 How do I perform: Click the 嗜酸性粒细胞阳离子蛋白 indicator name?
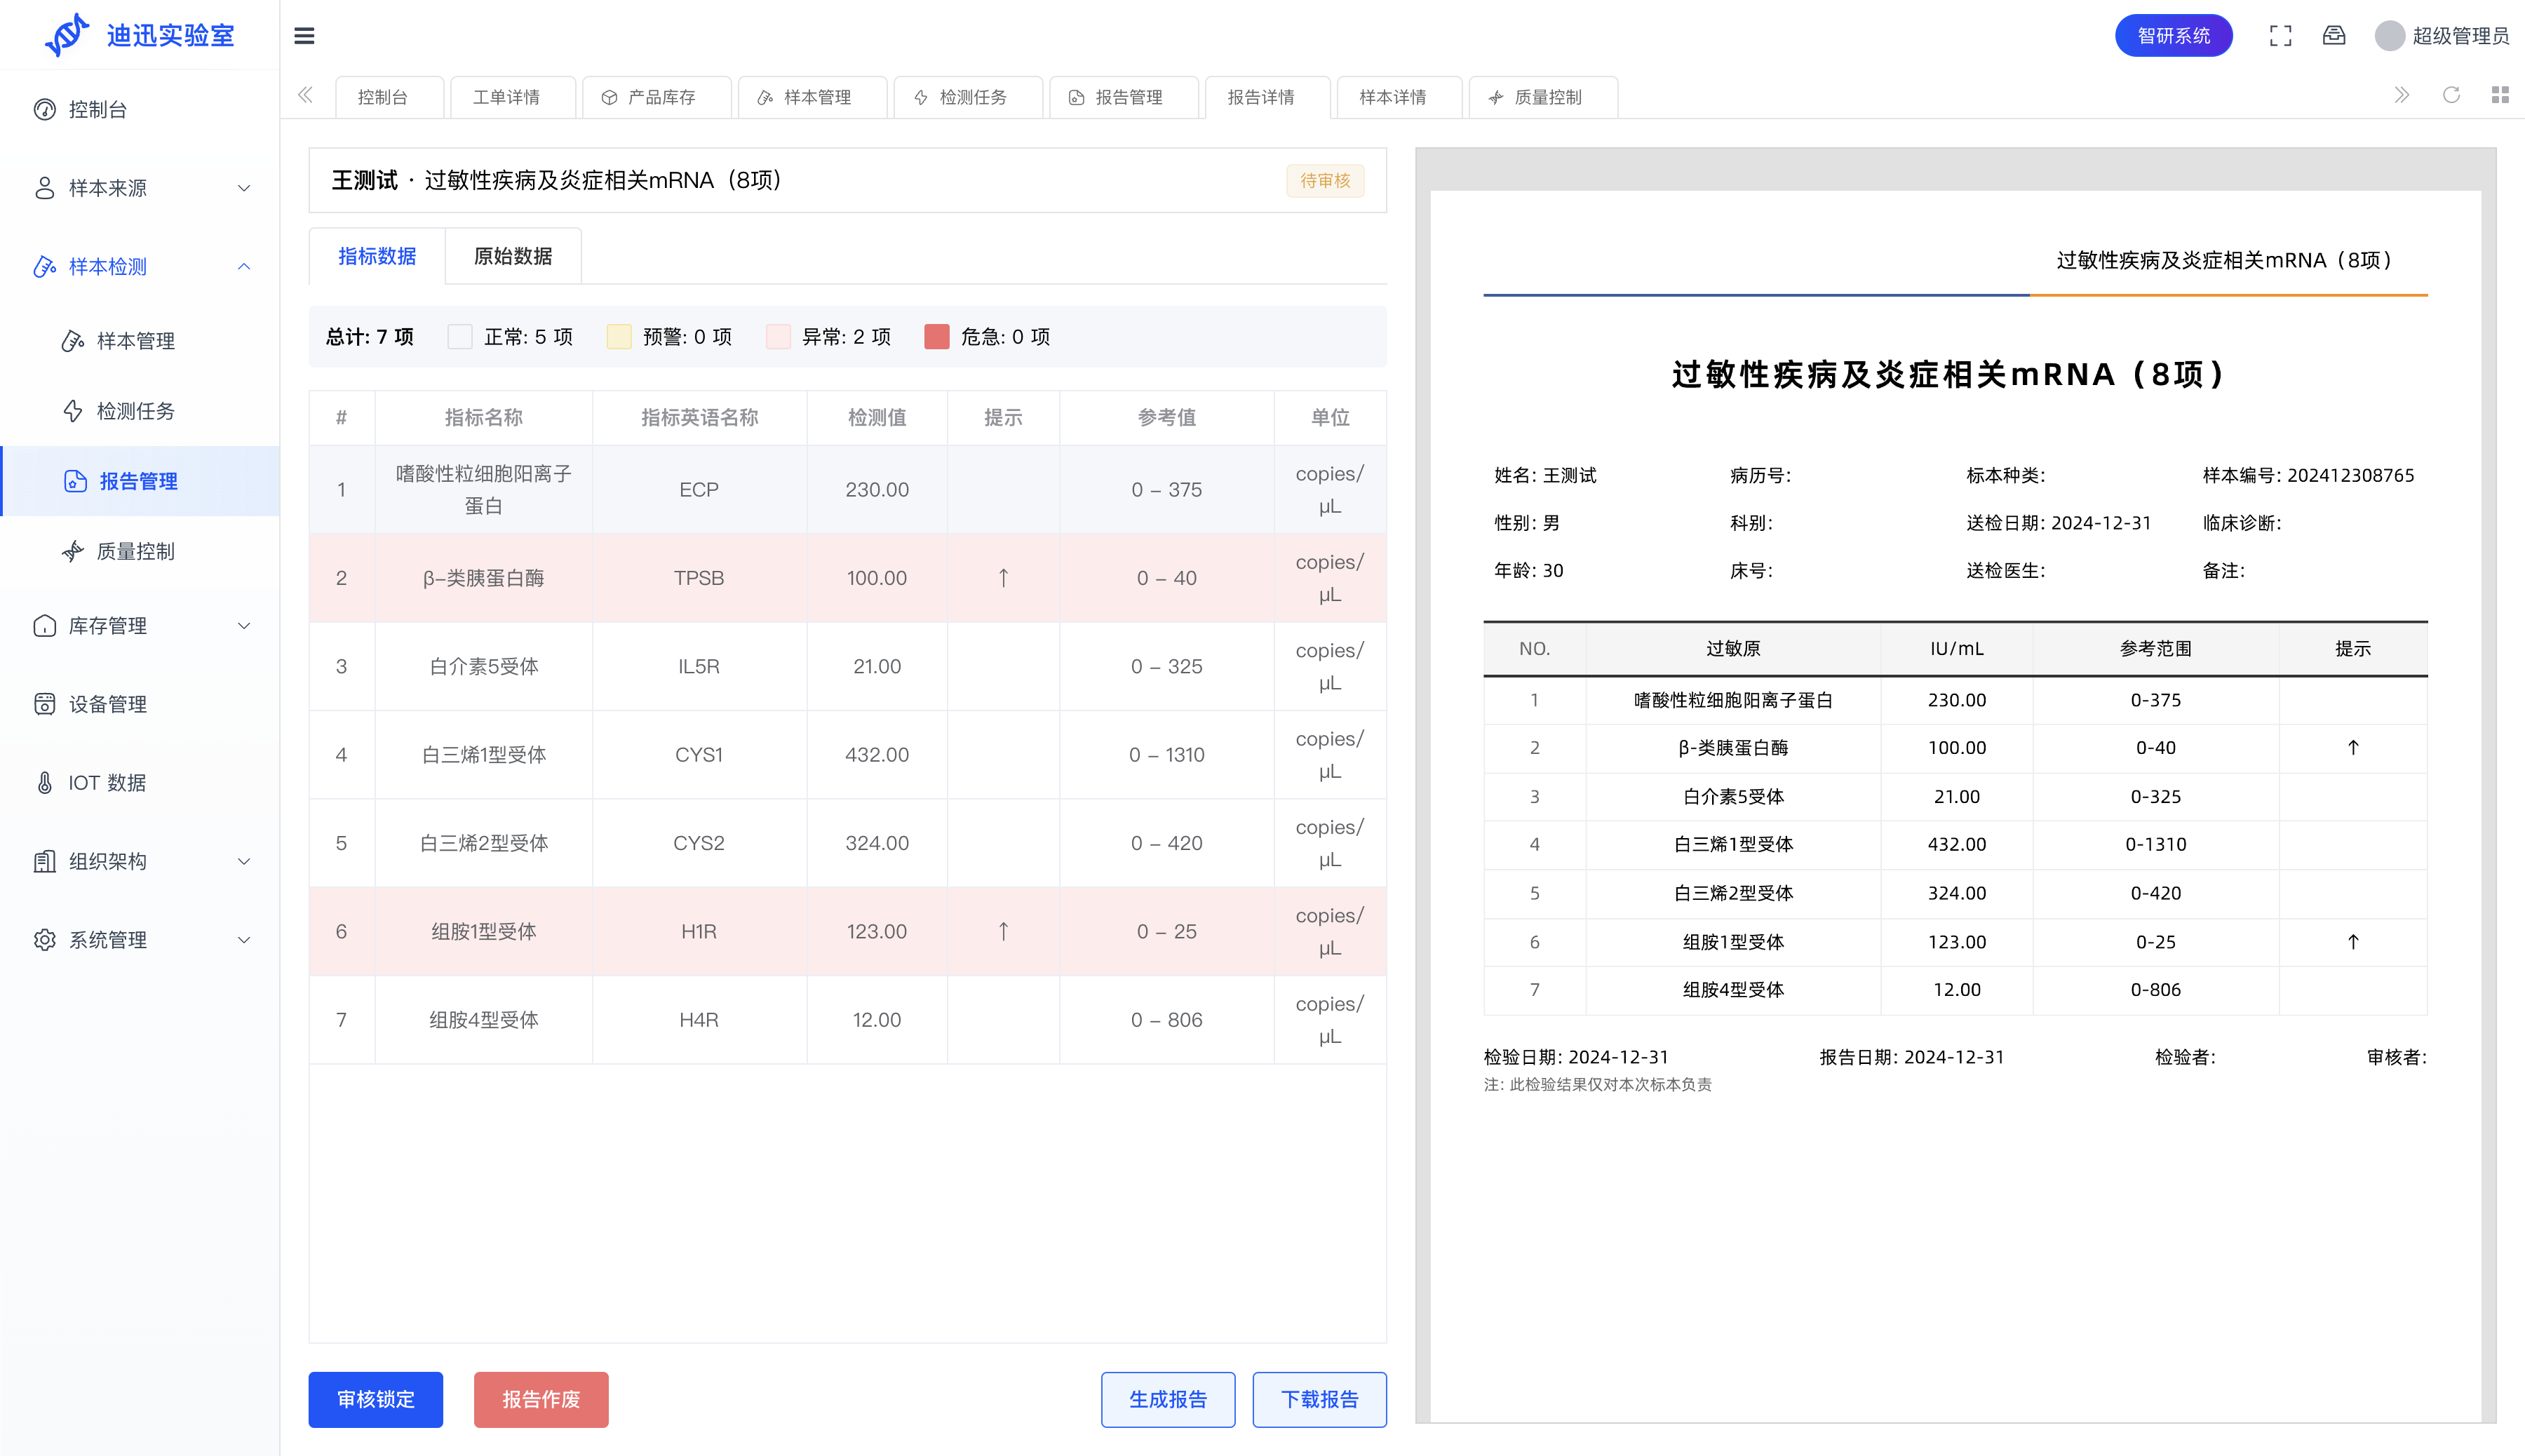tap(484, 490)
